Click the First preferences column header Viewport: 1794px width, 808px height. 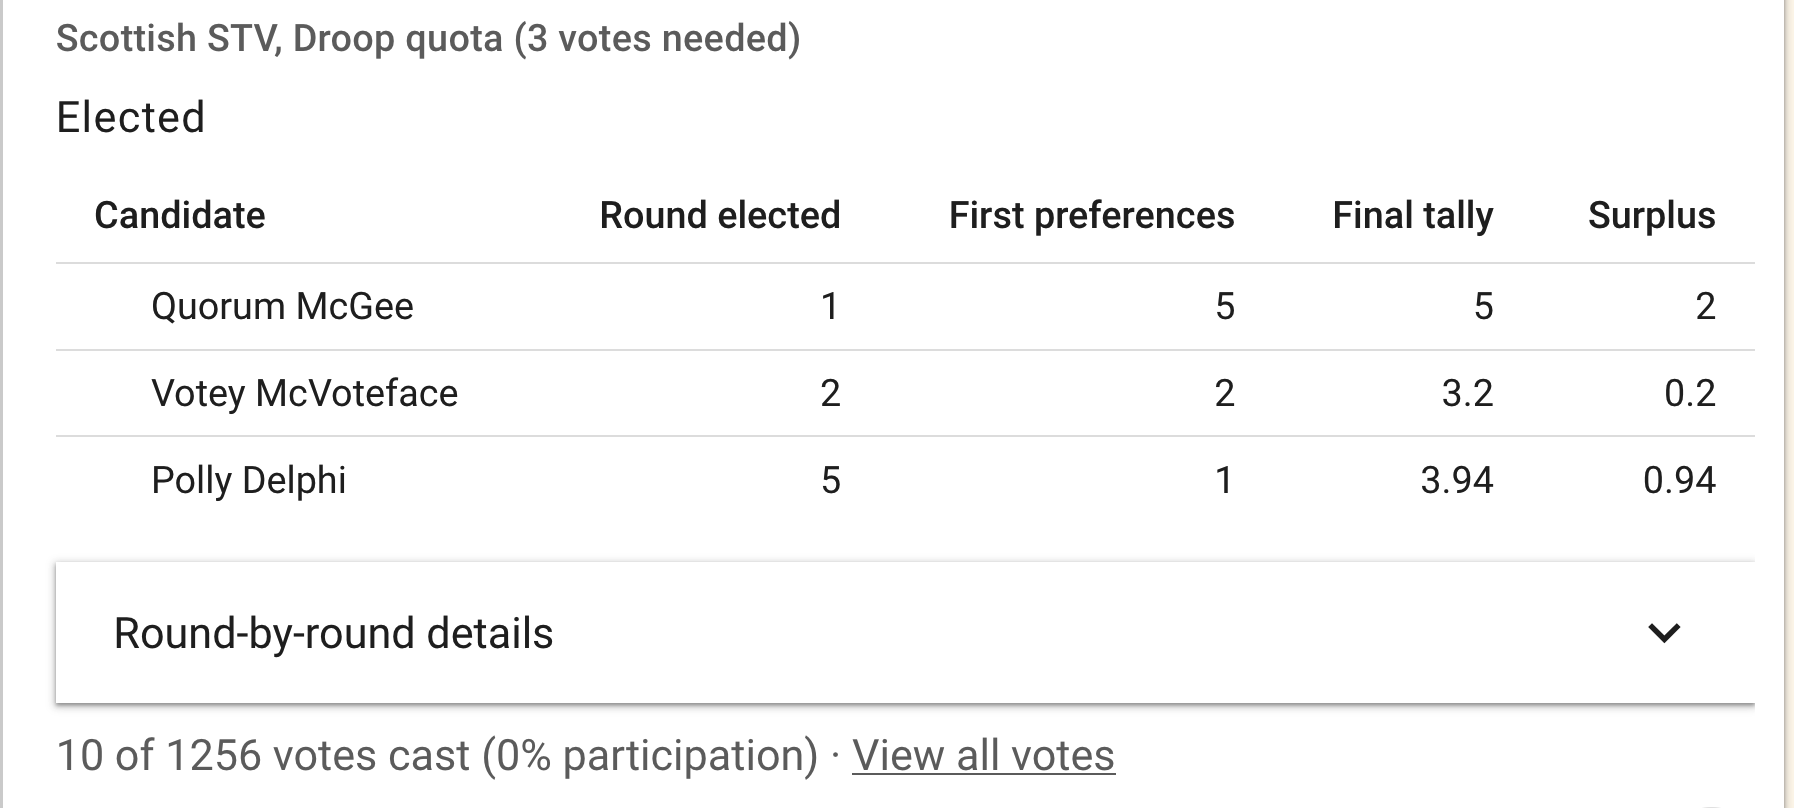pyautogui.click(x=1091, y=215)
